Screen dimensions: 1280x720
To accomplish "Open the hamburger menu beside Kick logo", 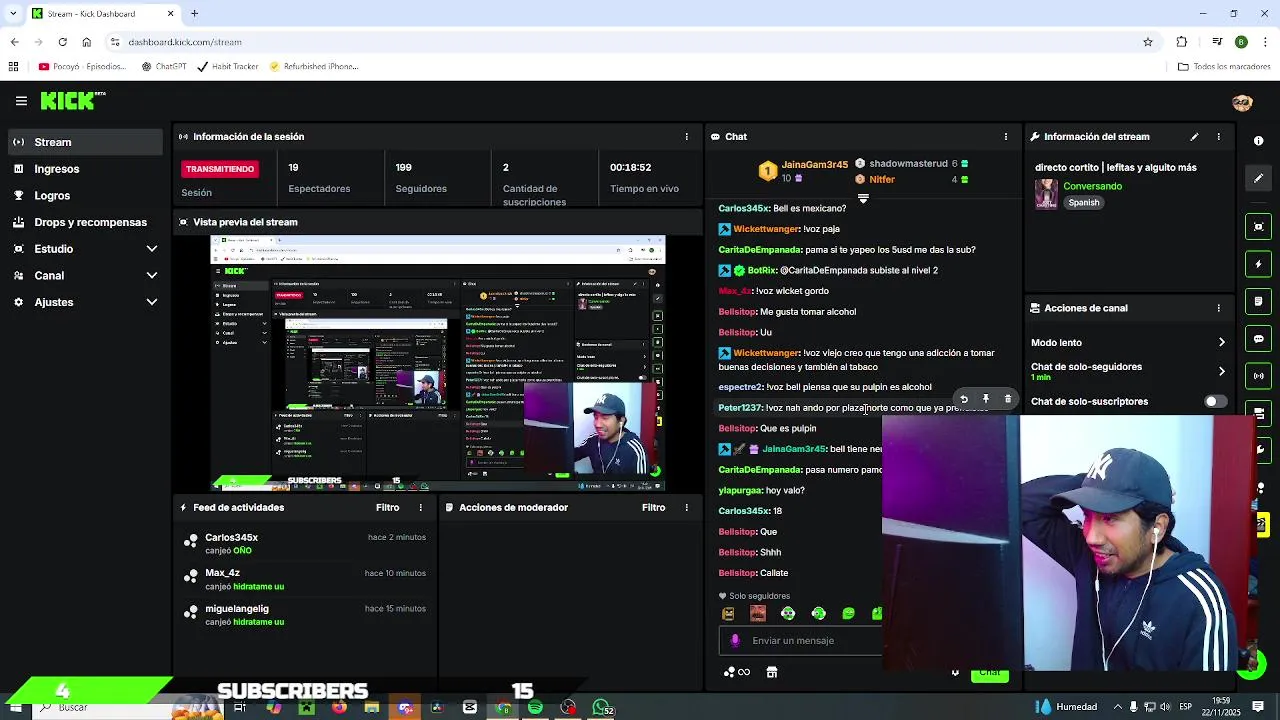I will [21, 101].
